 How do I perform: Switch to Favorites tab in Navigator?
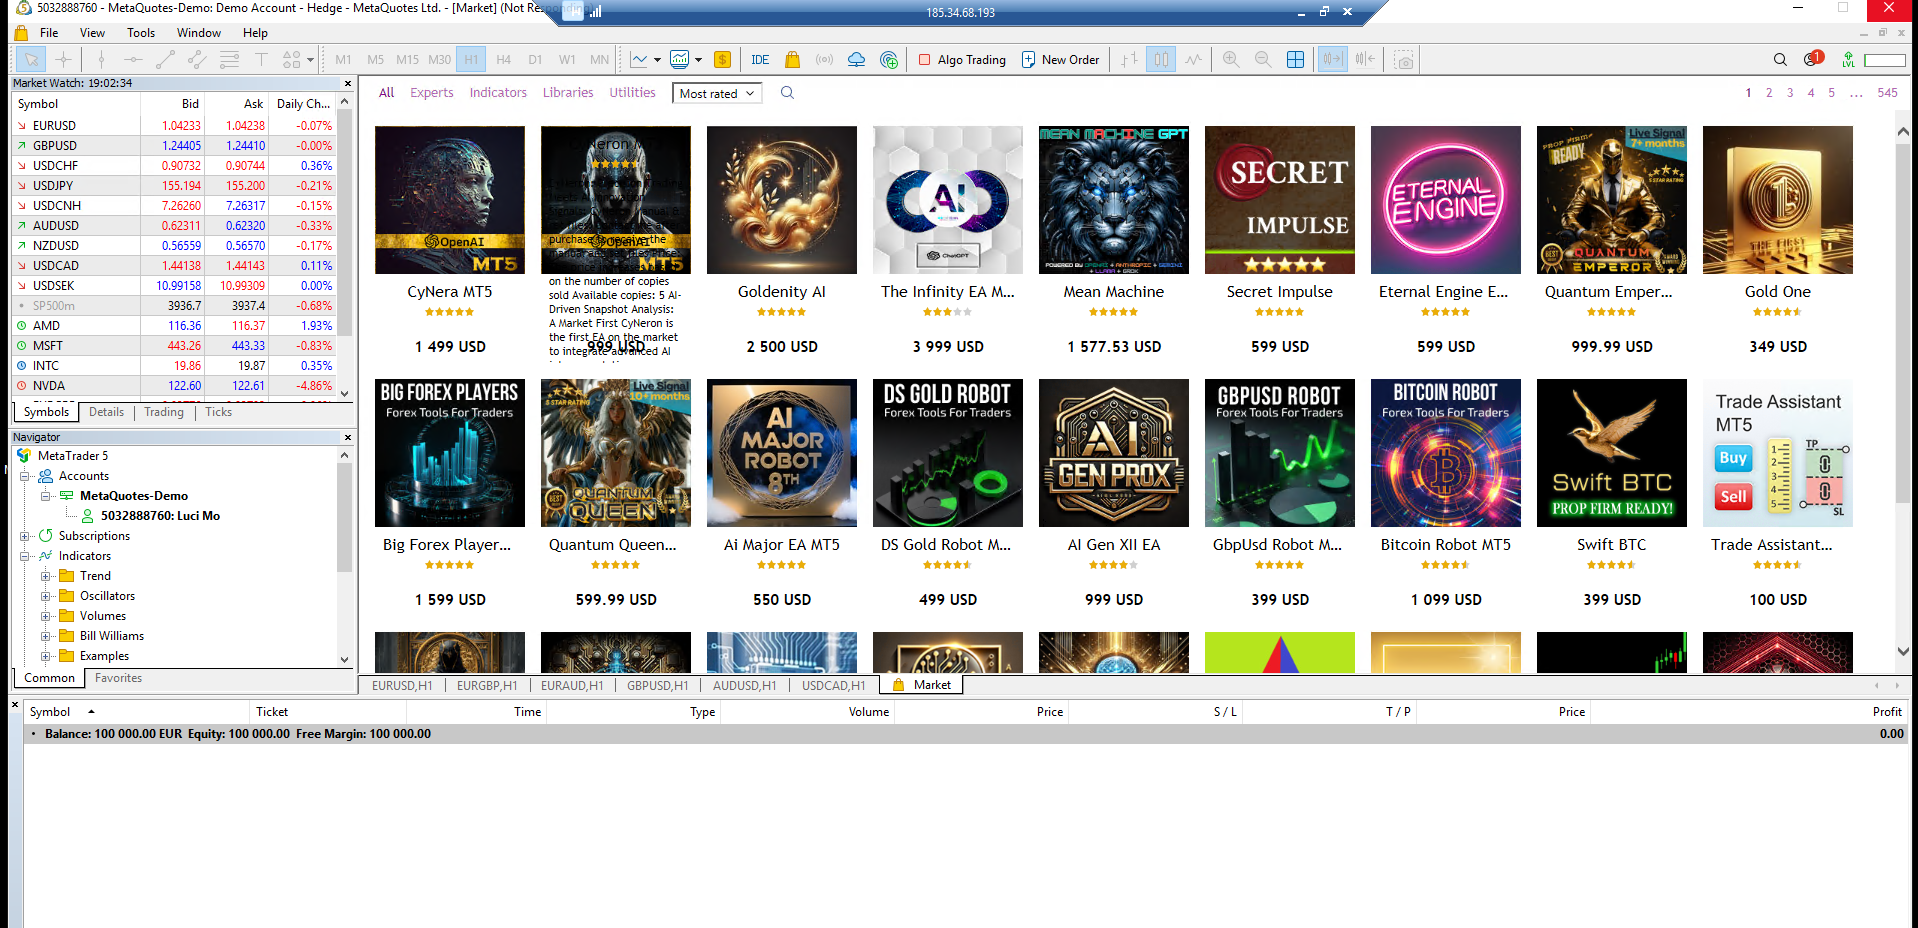[118, 678]
